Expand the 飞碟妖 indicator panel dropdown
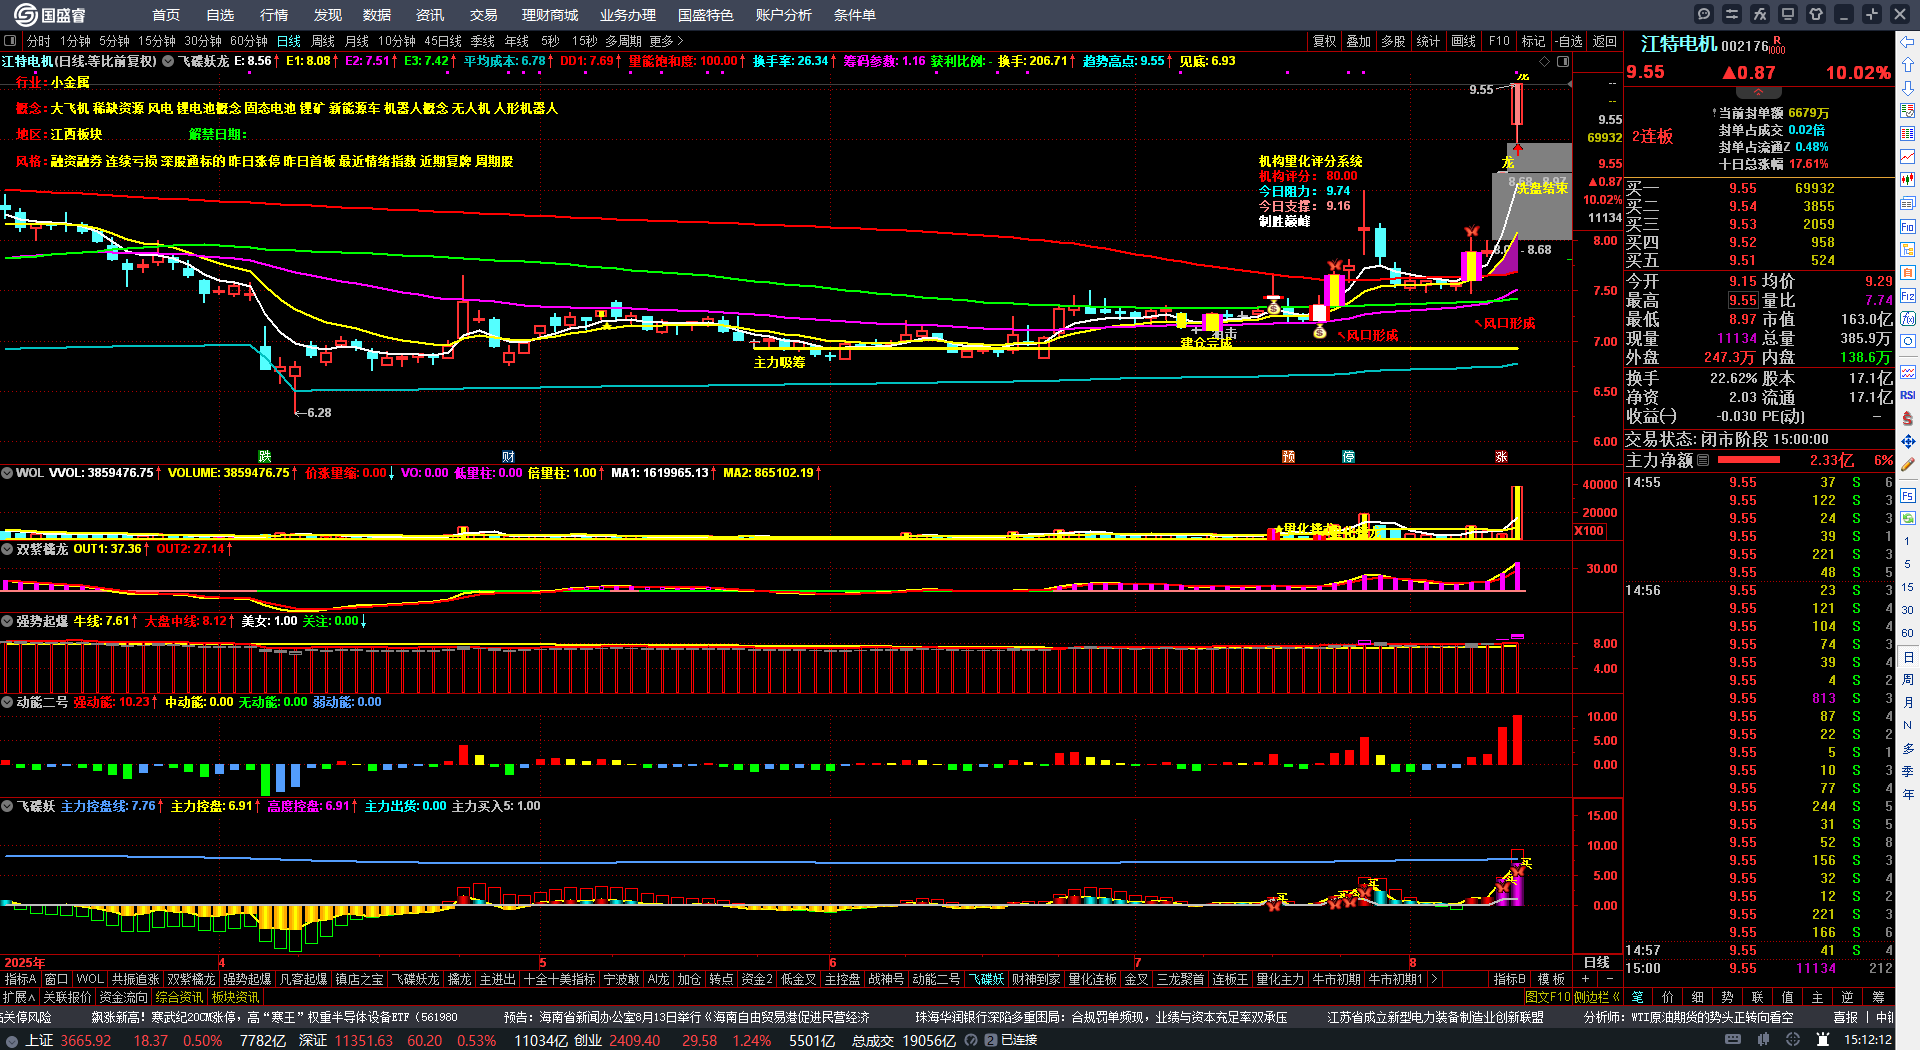This screenshot has height=1050, width=1920. tap(7, 806)
